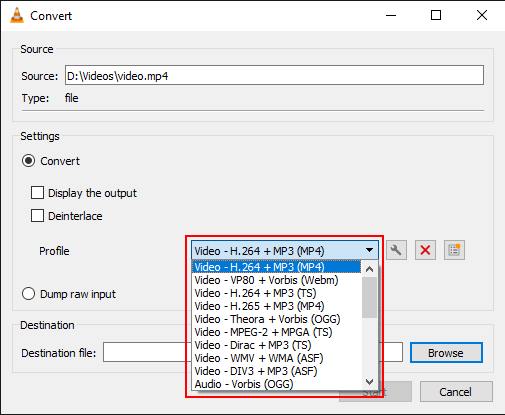Pick Video - DIV3 + MP3 (ASF)
This screenshot has height=415, width=505.
pyautogui.click(x=276, y=371)
